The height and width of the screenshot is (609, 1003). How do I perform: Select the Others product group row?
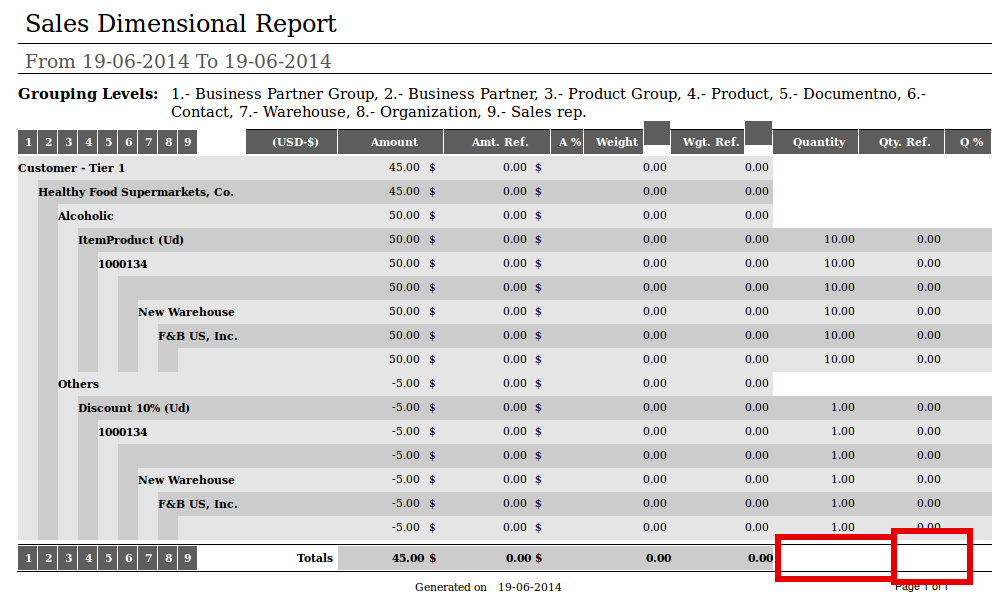pos(79,384)
